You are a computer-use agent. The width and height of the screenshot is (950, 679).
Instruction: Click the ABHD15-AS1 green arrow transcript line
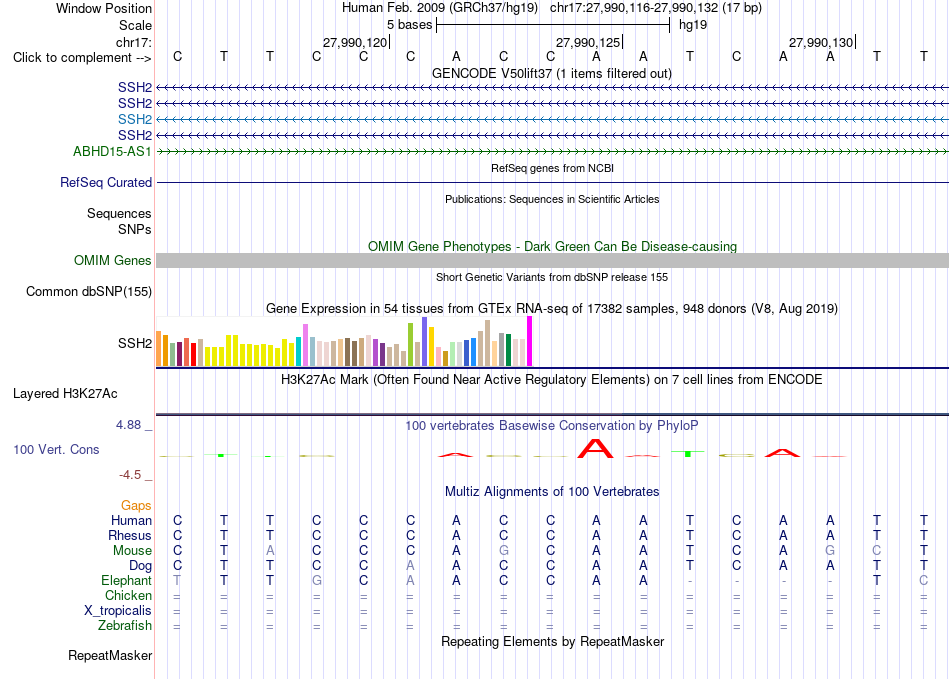tap(552, 151)
